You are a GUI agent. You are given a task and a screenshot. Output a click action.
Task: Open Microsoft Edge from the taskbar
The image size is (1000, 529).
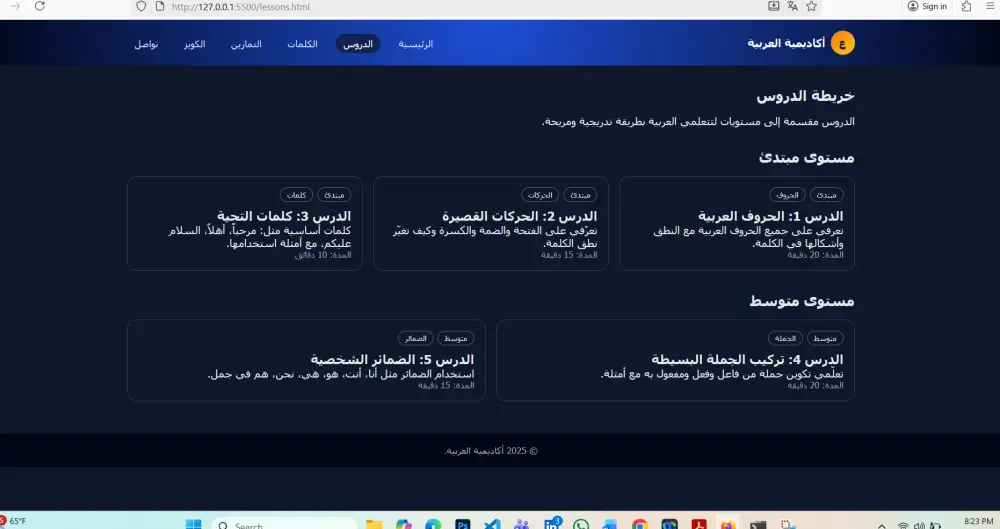[x=433, y=525]
